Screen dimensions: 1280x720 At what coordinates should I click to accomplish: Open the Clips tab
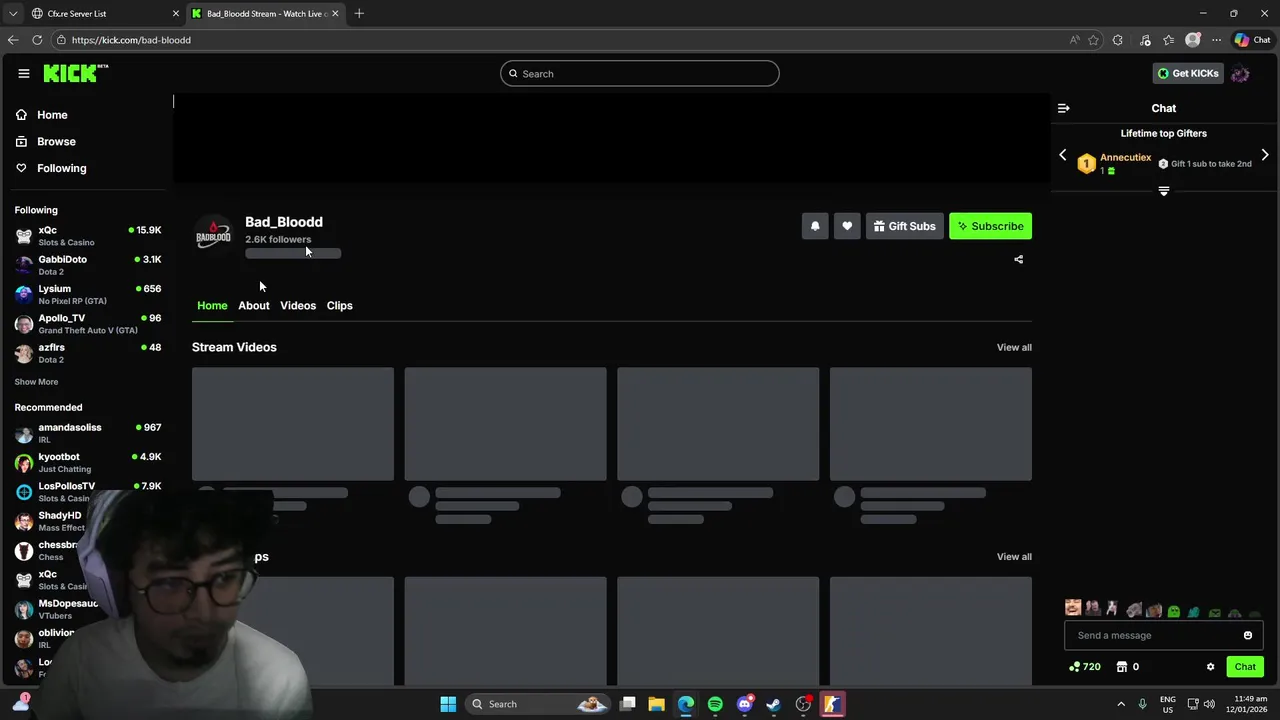[340, 305]
